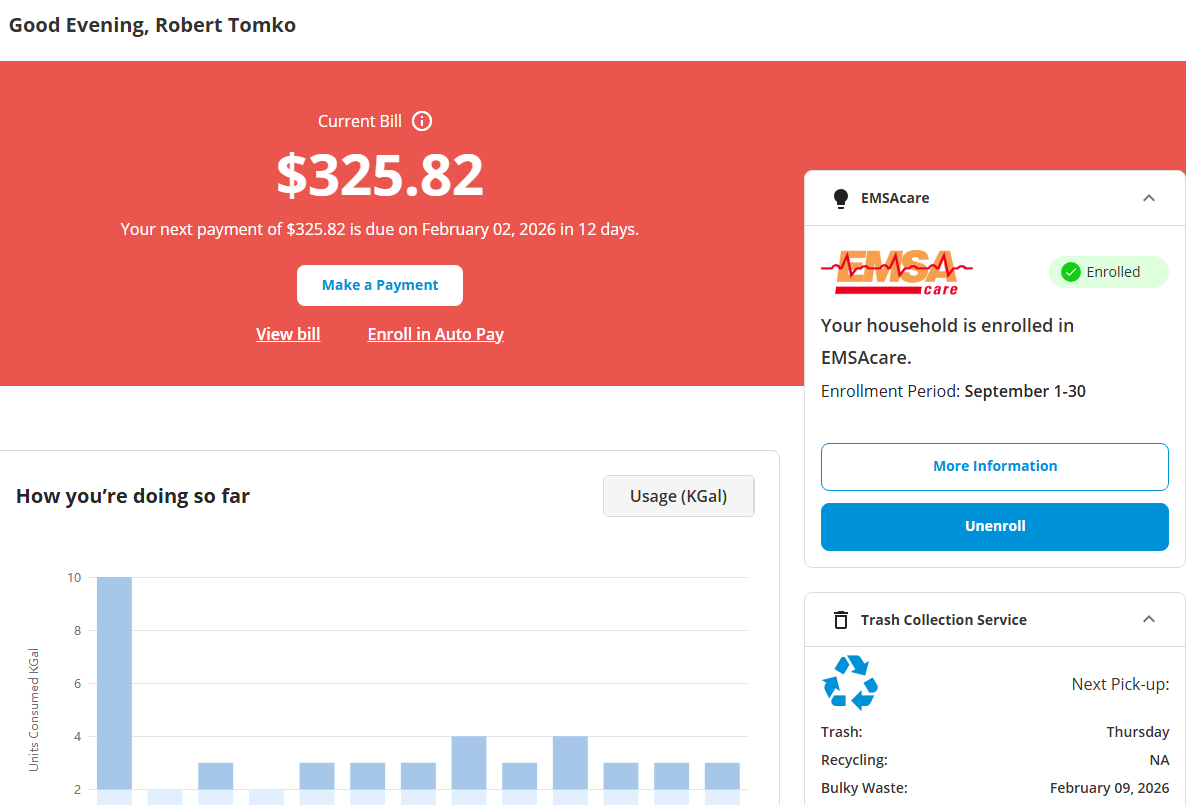Image resolution: width=1186 pixels, height=805 pixels.
Task: Click the $325.82 bill amount
Action: point(380,175)
